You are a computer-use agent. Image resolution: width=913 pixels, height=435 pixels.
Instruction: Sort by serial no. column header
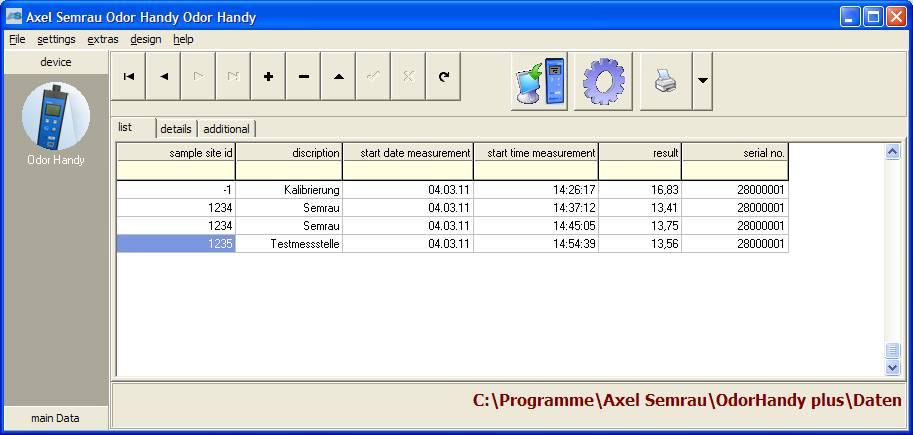click(735, 153)
